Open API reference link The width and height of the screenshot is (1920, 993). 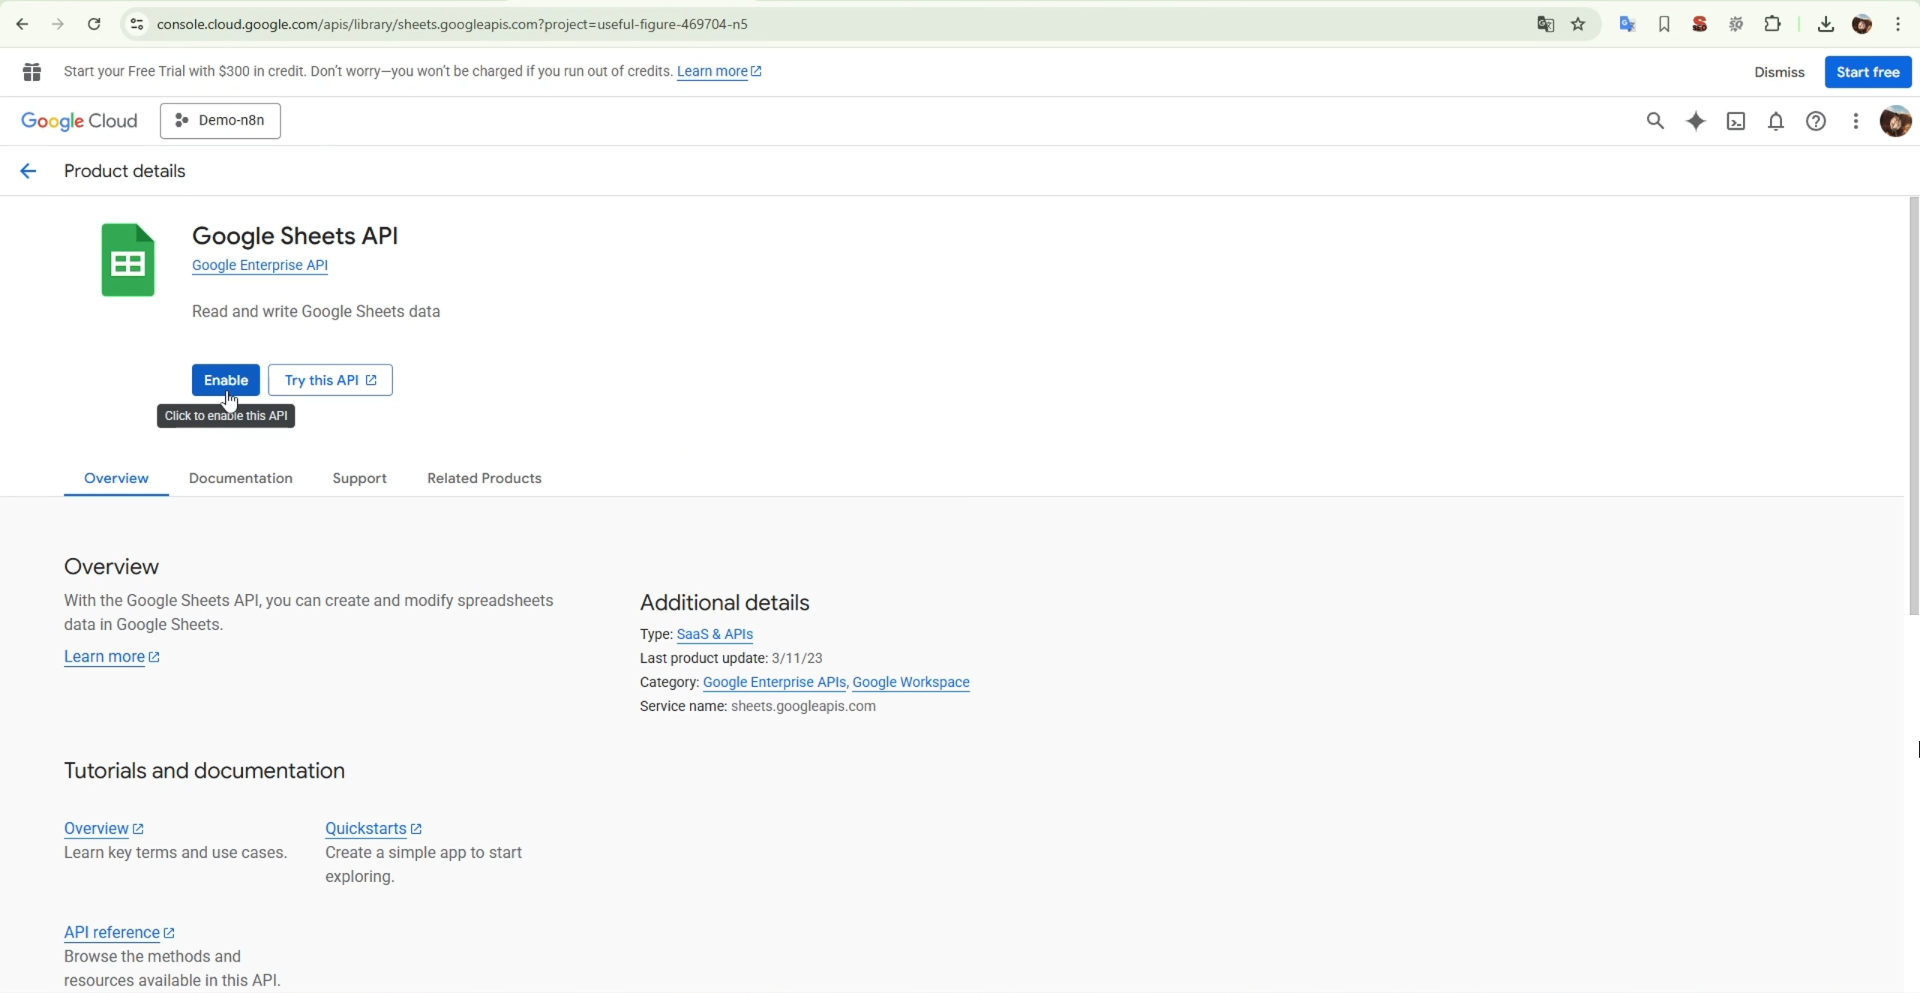click(119, 933)
